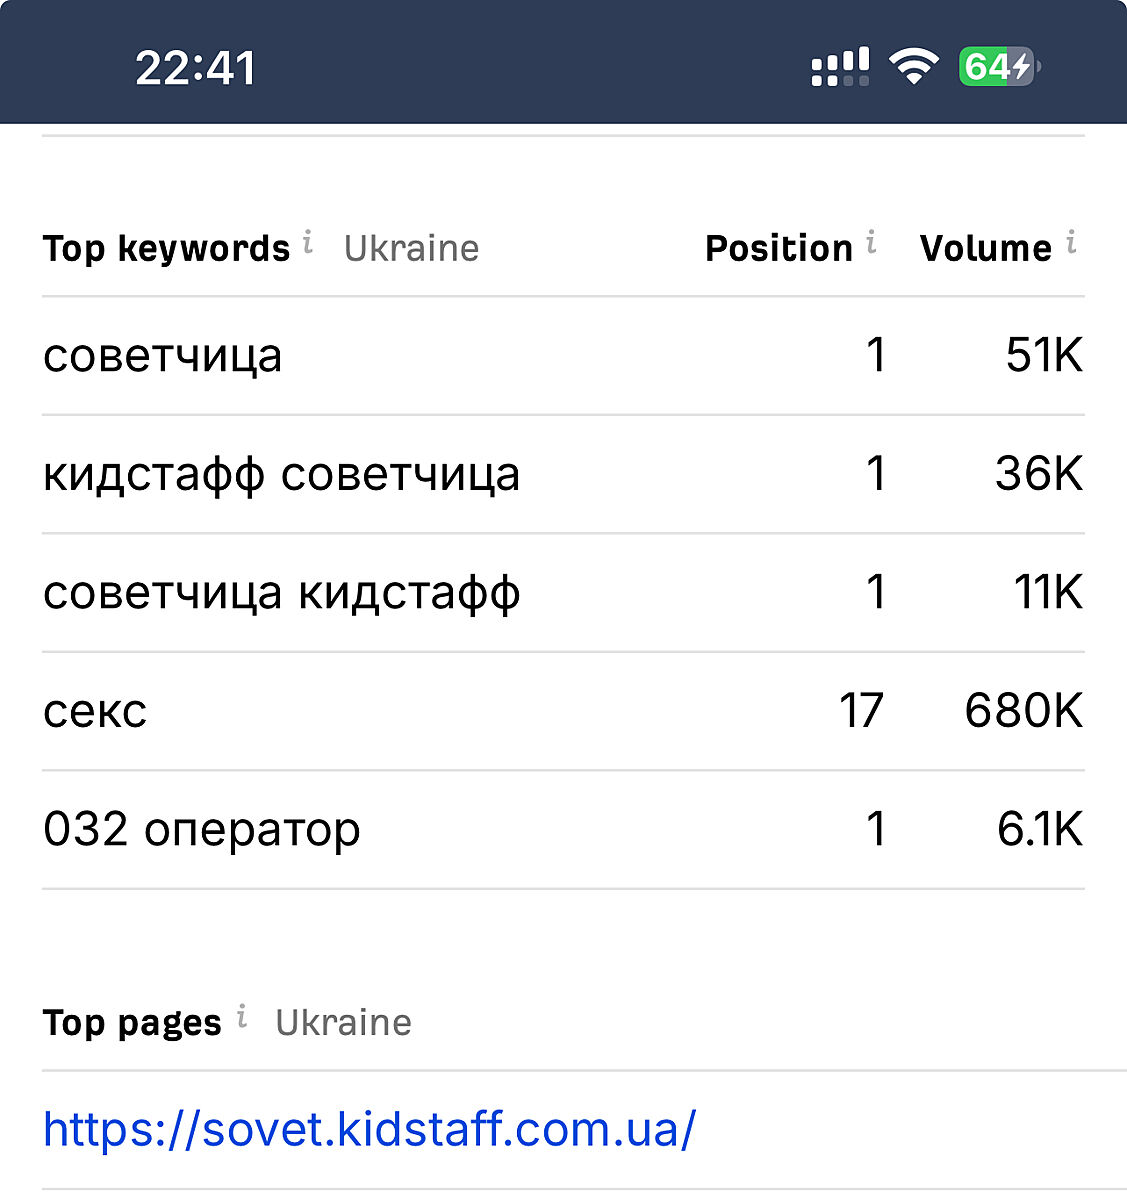Select keyword советчица кидстафф

click(281, 593)
